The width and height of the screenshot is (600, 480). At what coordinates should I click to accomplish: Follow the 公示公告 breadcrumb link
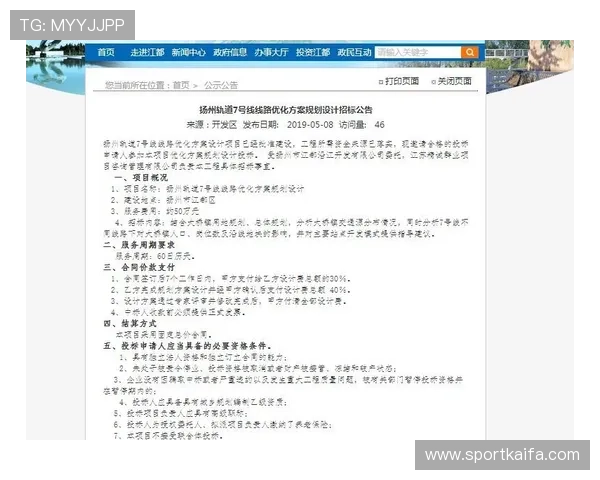(x=221, y=85)
